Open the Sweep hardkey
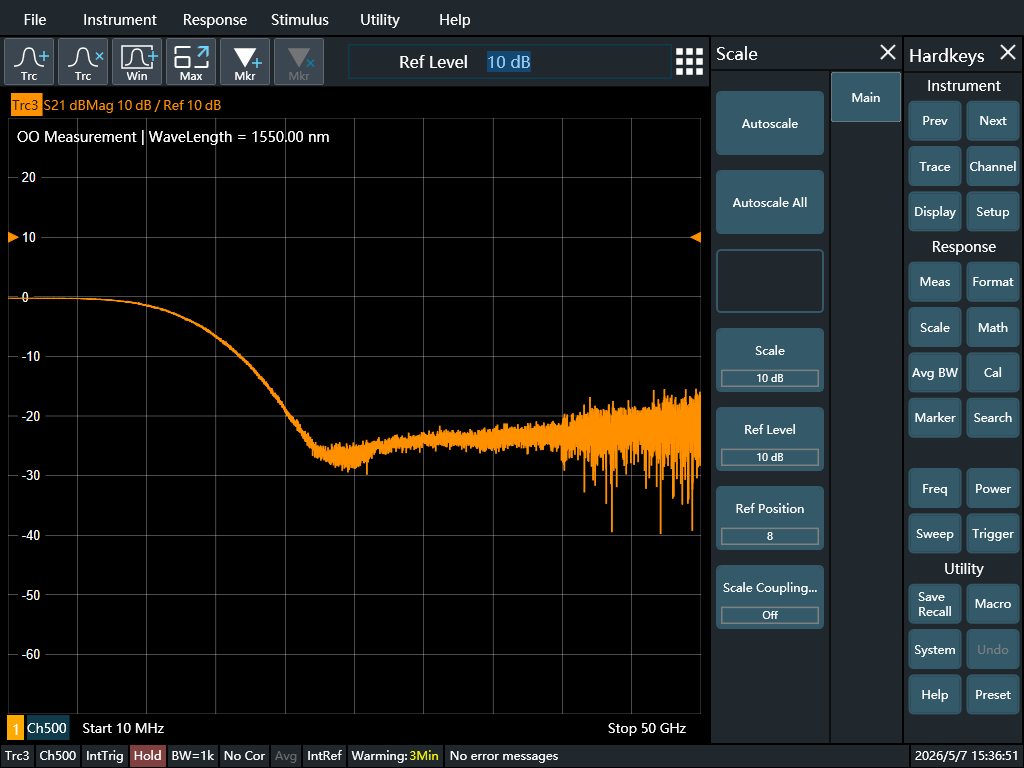The height and width of the screenshot is (768, 1024). point(935,534)
